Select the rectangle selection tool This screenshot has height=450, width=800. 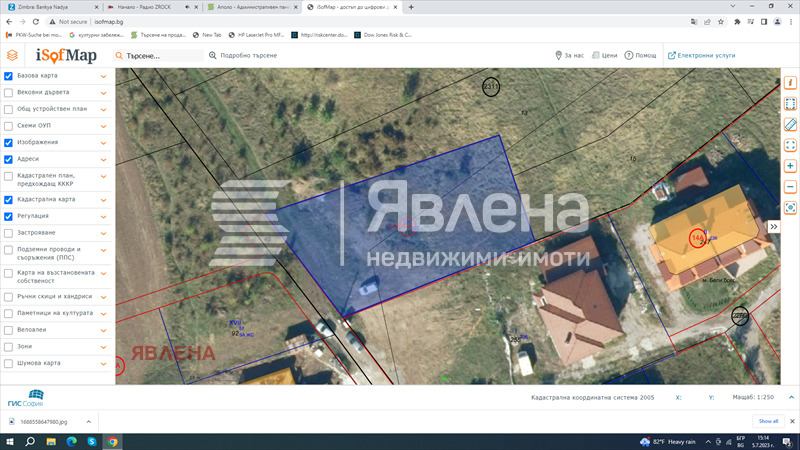790,103
